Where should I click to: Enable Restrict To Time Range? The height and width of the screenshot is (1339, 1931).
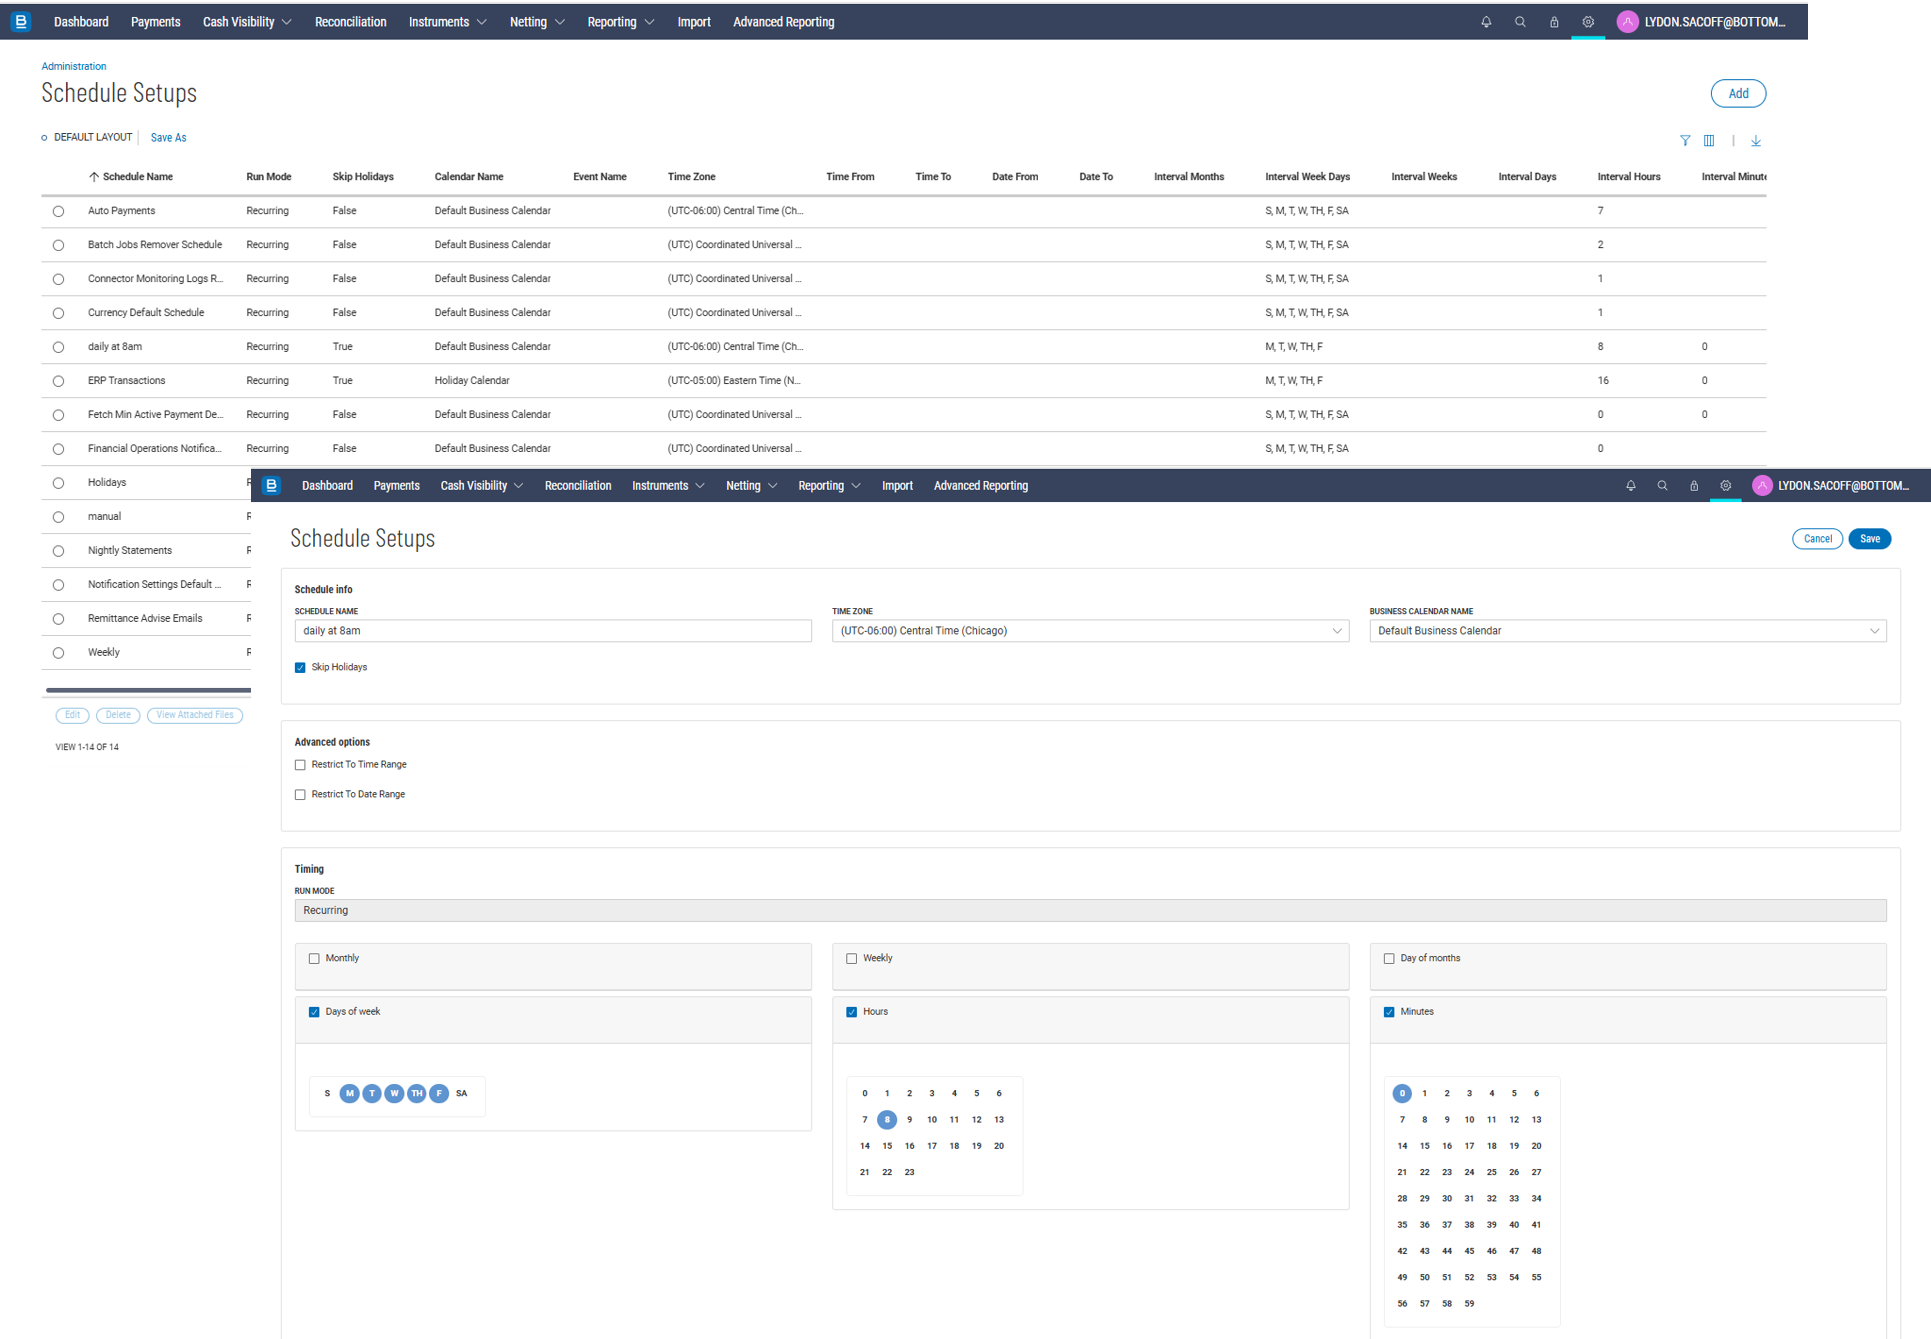(300, 765)
